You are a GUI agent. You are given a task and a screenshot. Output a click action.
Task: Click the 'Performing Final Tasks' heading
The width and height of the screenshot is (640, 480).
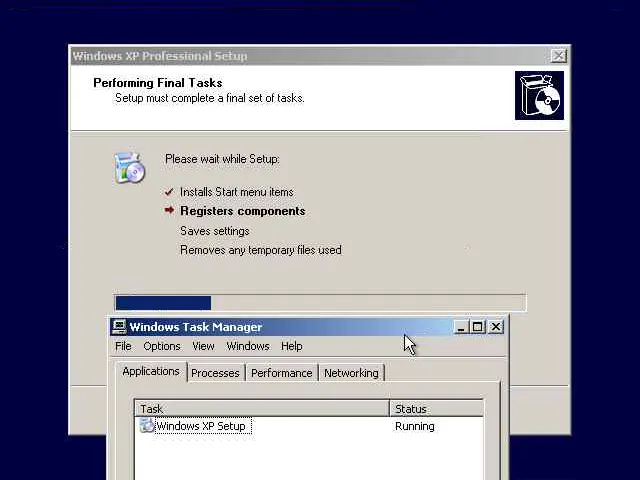tap(158, 83)
